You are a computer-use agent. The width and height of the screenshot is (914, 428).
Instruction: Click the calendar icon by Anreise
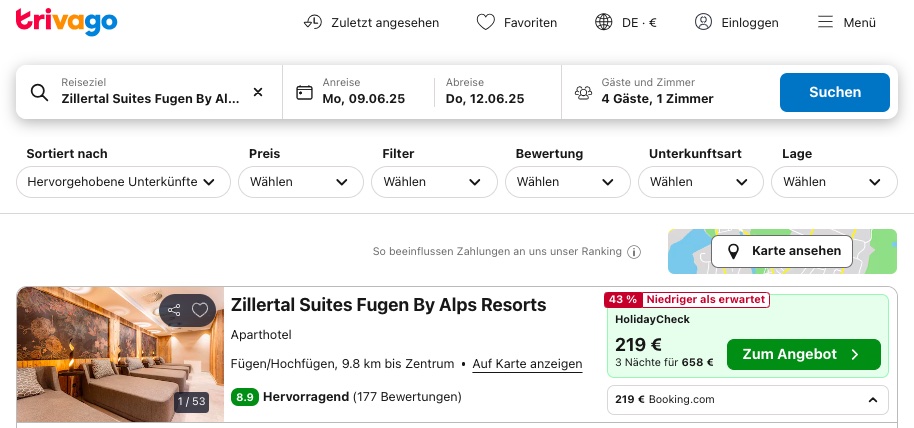304,92
